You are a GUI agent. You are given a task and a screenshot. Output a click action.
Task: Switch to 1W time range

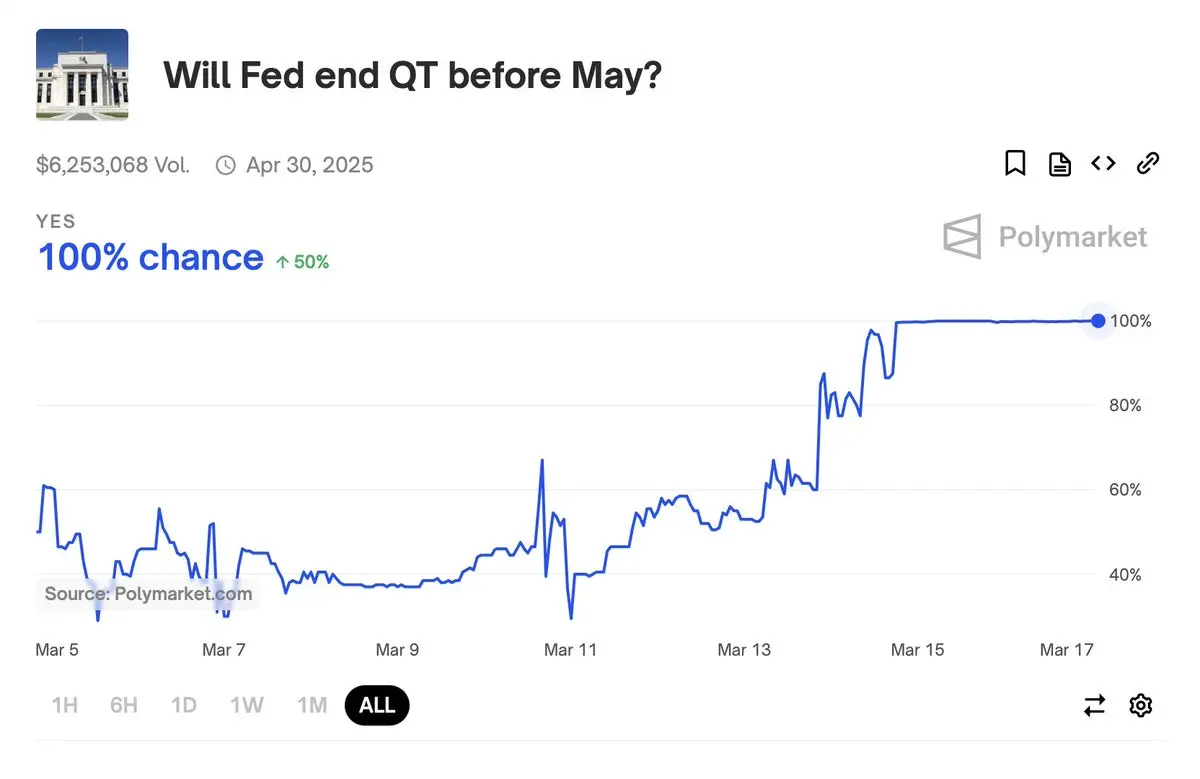pyautogui.click(x=246, y=706)
